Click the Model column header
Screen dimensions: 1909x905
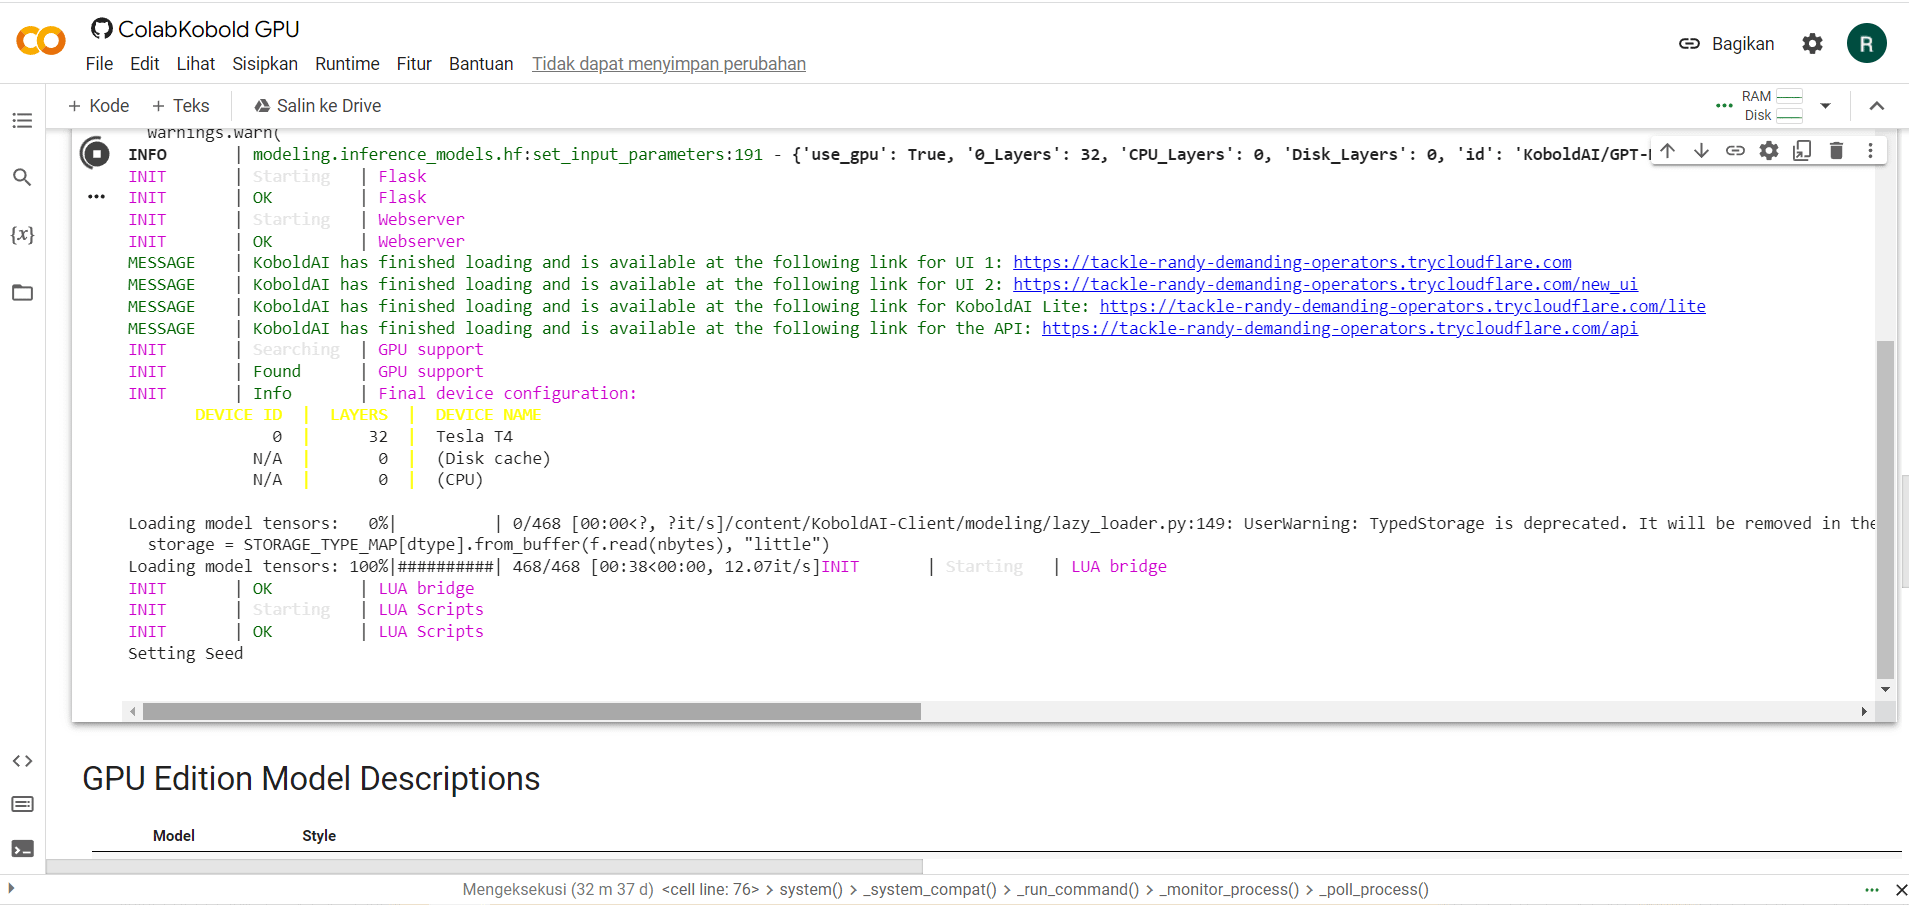click(174, 836)
